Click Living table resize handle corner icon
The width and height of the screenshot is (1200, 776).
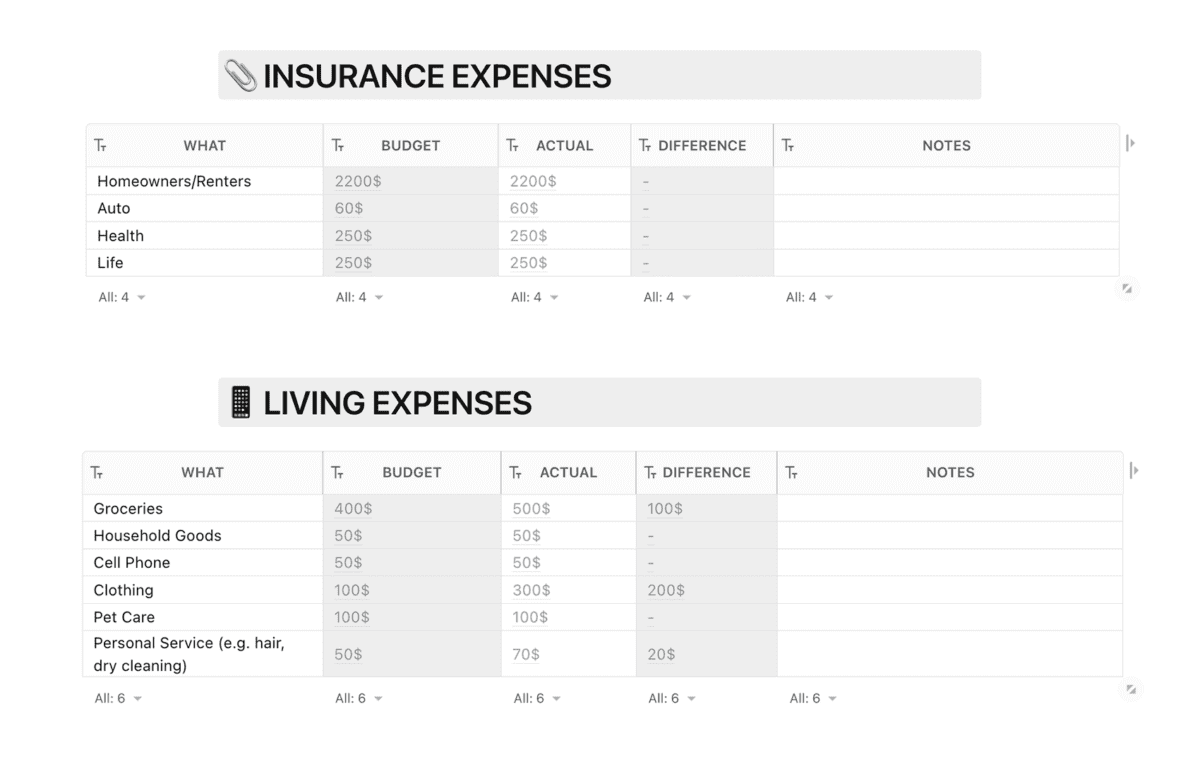(1131, 689)
